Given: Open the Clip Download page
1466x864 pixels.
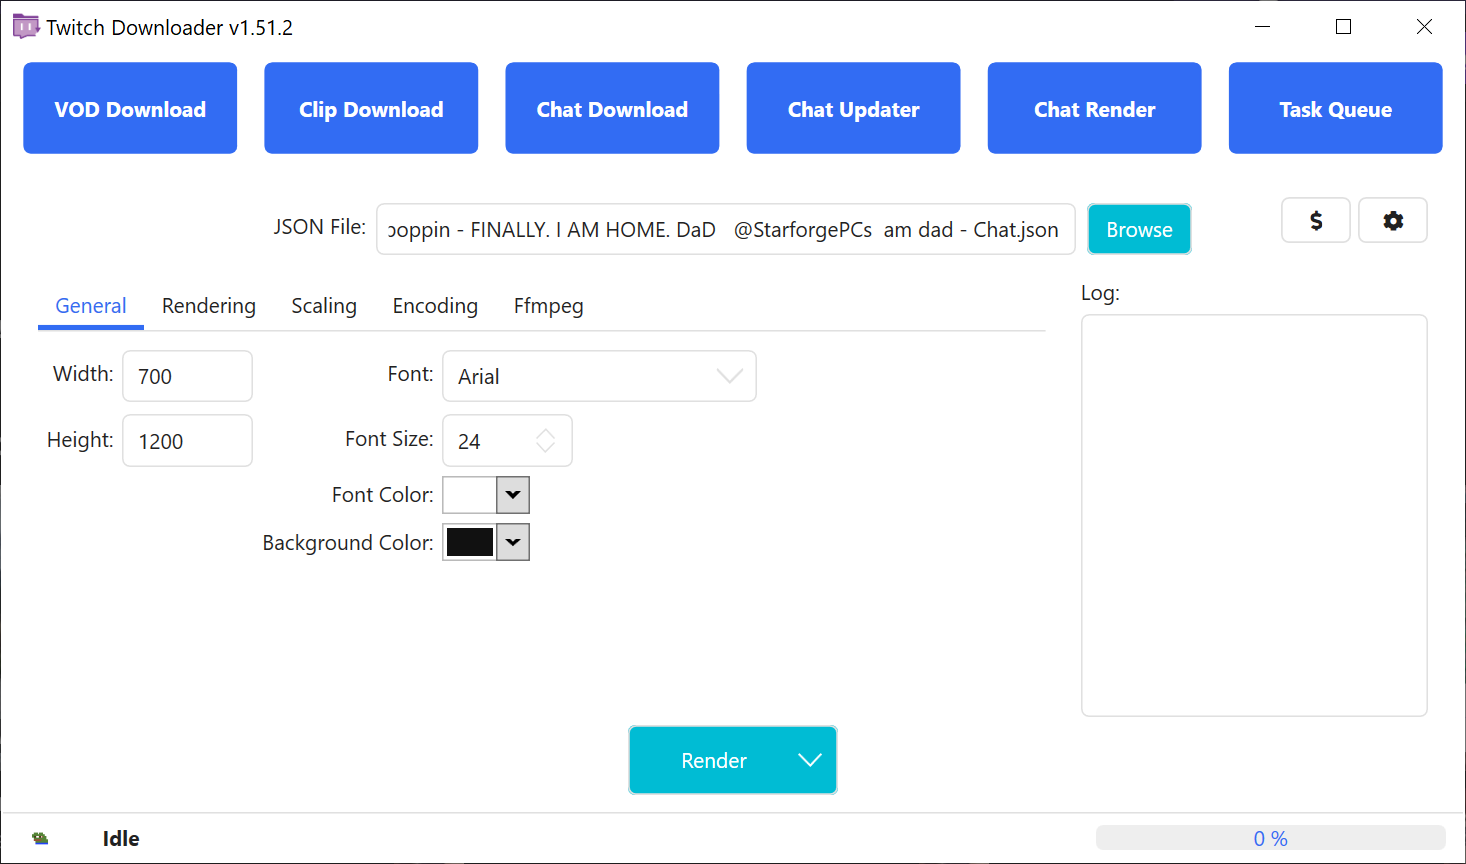Looking at the screenshot, I should pyautogui.click(x=371, y=108).
